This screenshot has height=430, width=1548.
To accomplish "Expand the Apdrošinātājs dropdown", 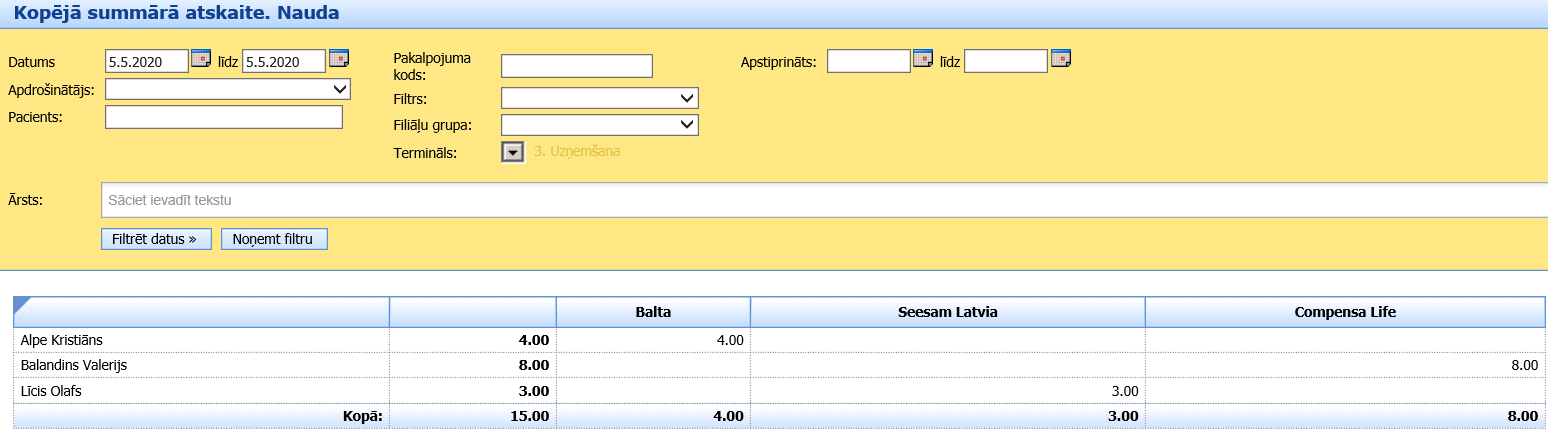I will point(228,90).
